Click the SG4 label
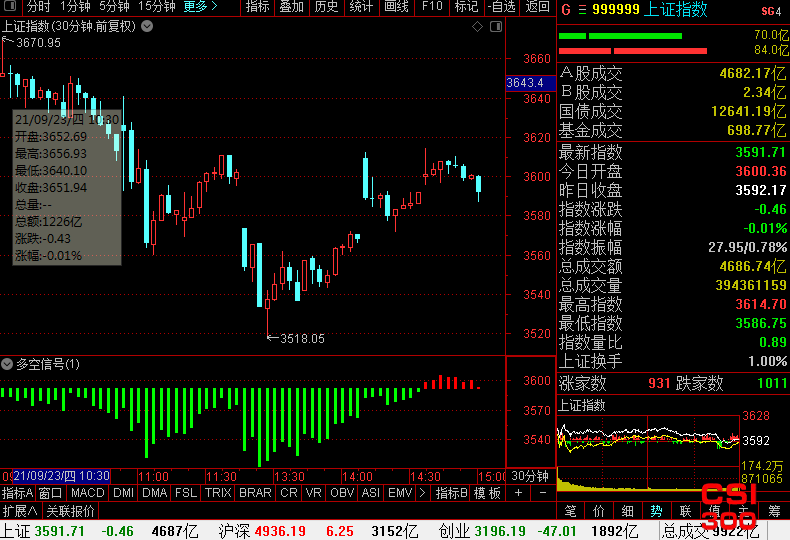The width and height of the screenshot is (790, 540). pos(771,11)
